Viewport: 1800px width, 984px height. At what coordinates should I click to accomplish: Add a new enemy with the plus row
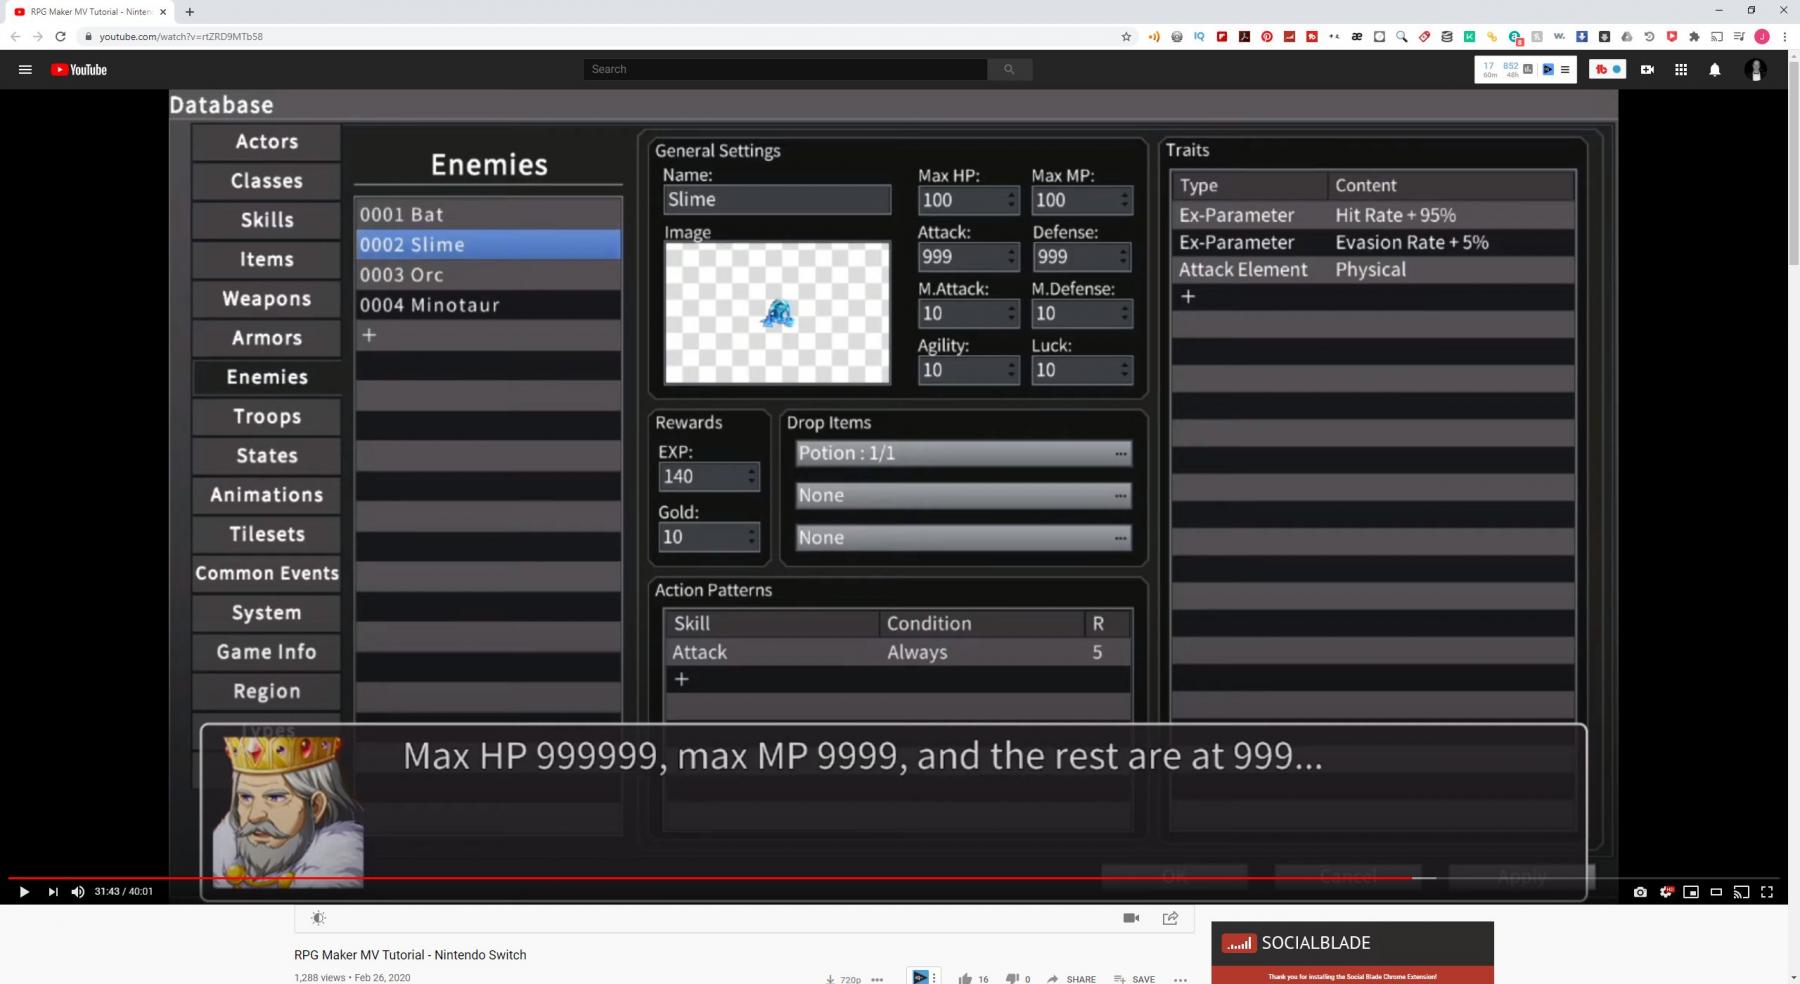point(488,335)
